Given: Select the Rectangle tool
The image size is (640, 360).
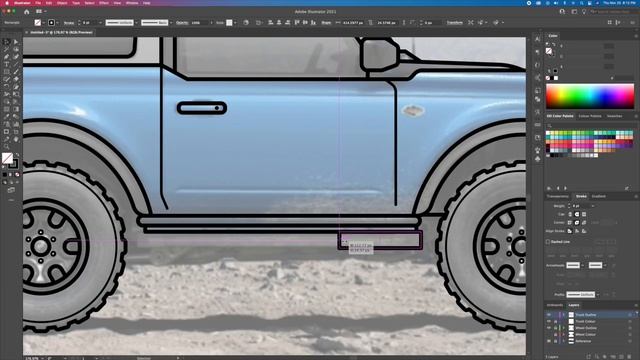Looking at the screenshot, I should click(7, 71).
